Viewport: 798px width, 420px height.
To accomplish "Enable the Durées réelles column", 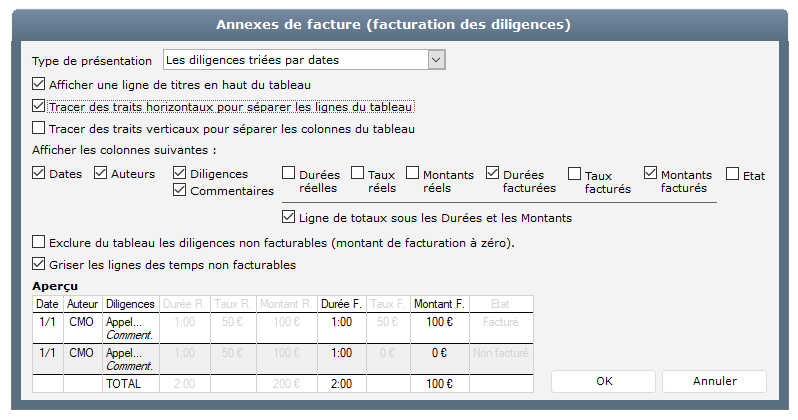I will [x=289, y=172].
